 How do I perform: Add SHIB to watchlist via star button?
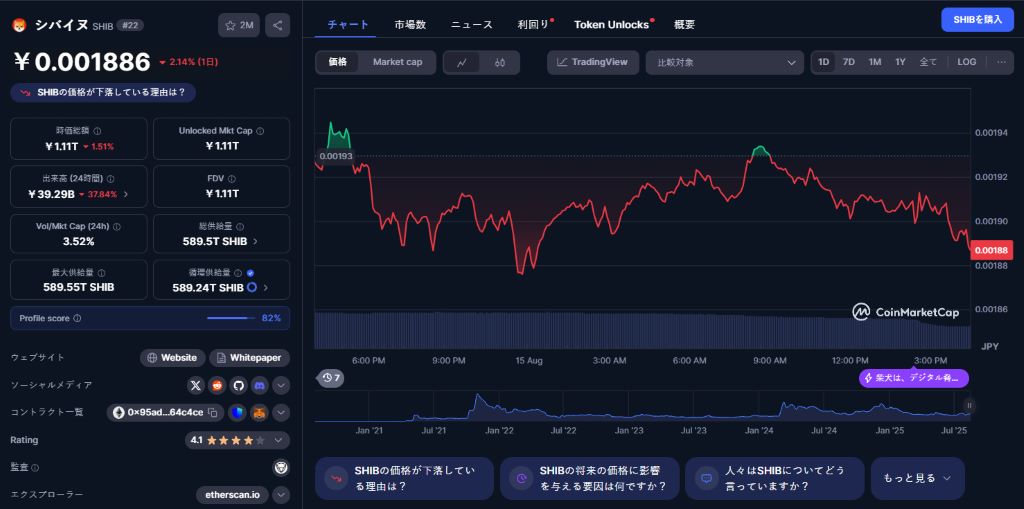238,25
